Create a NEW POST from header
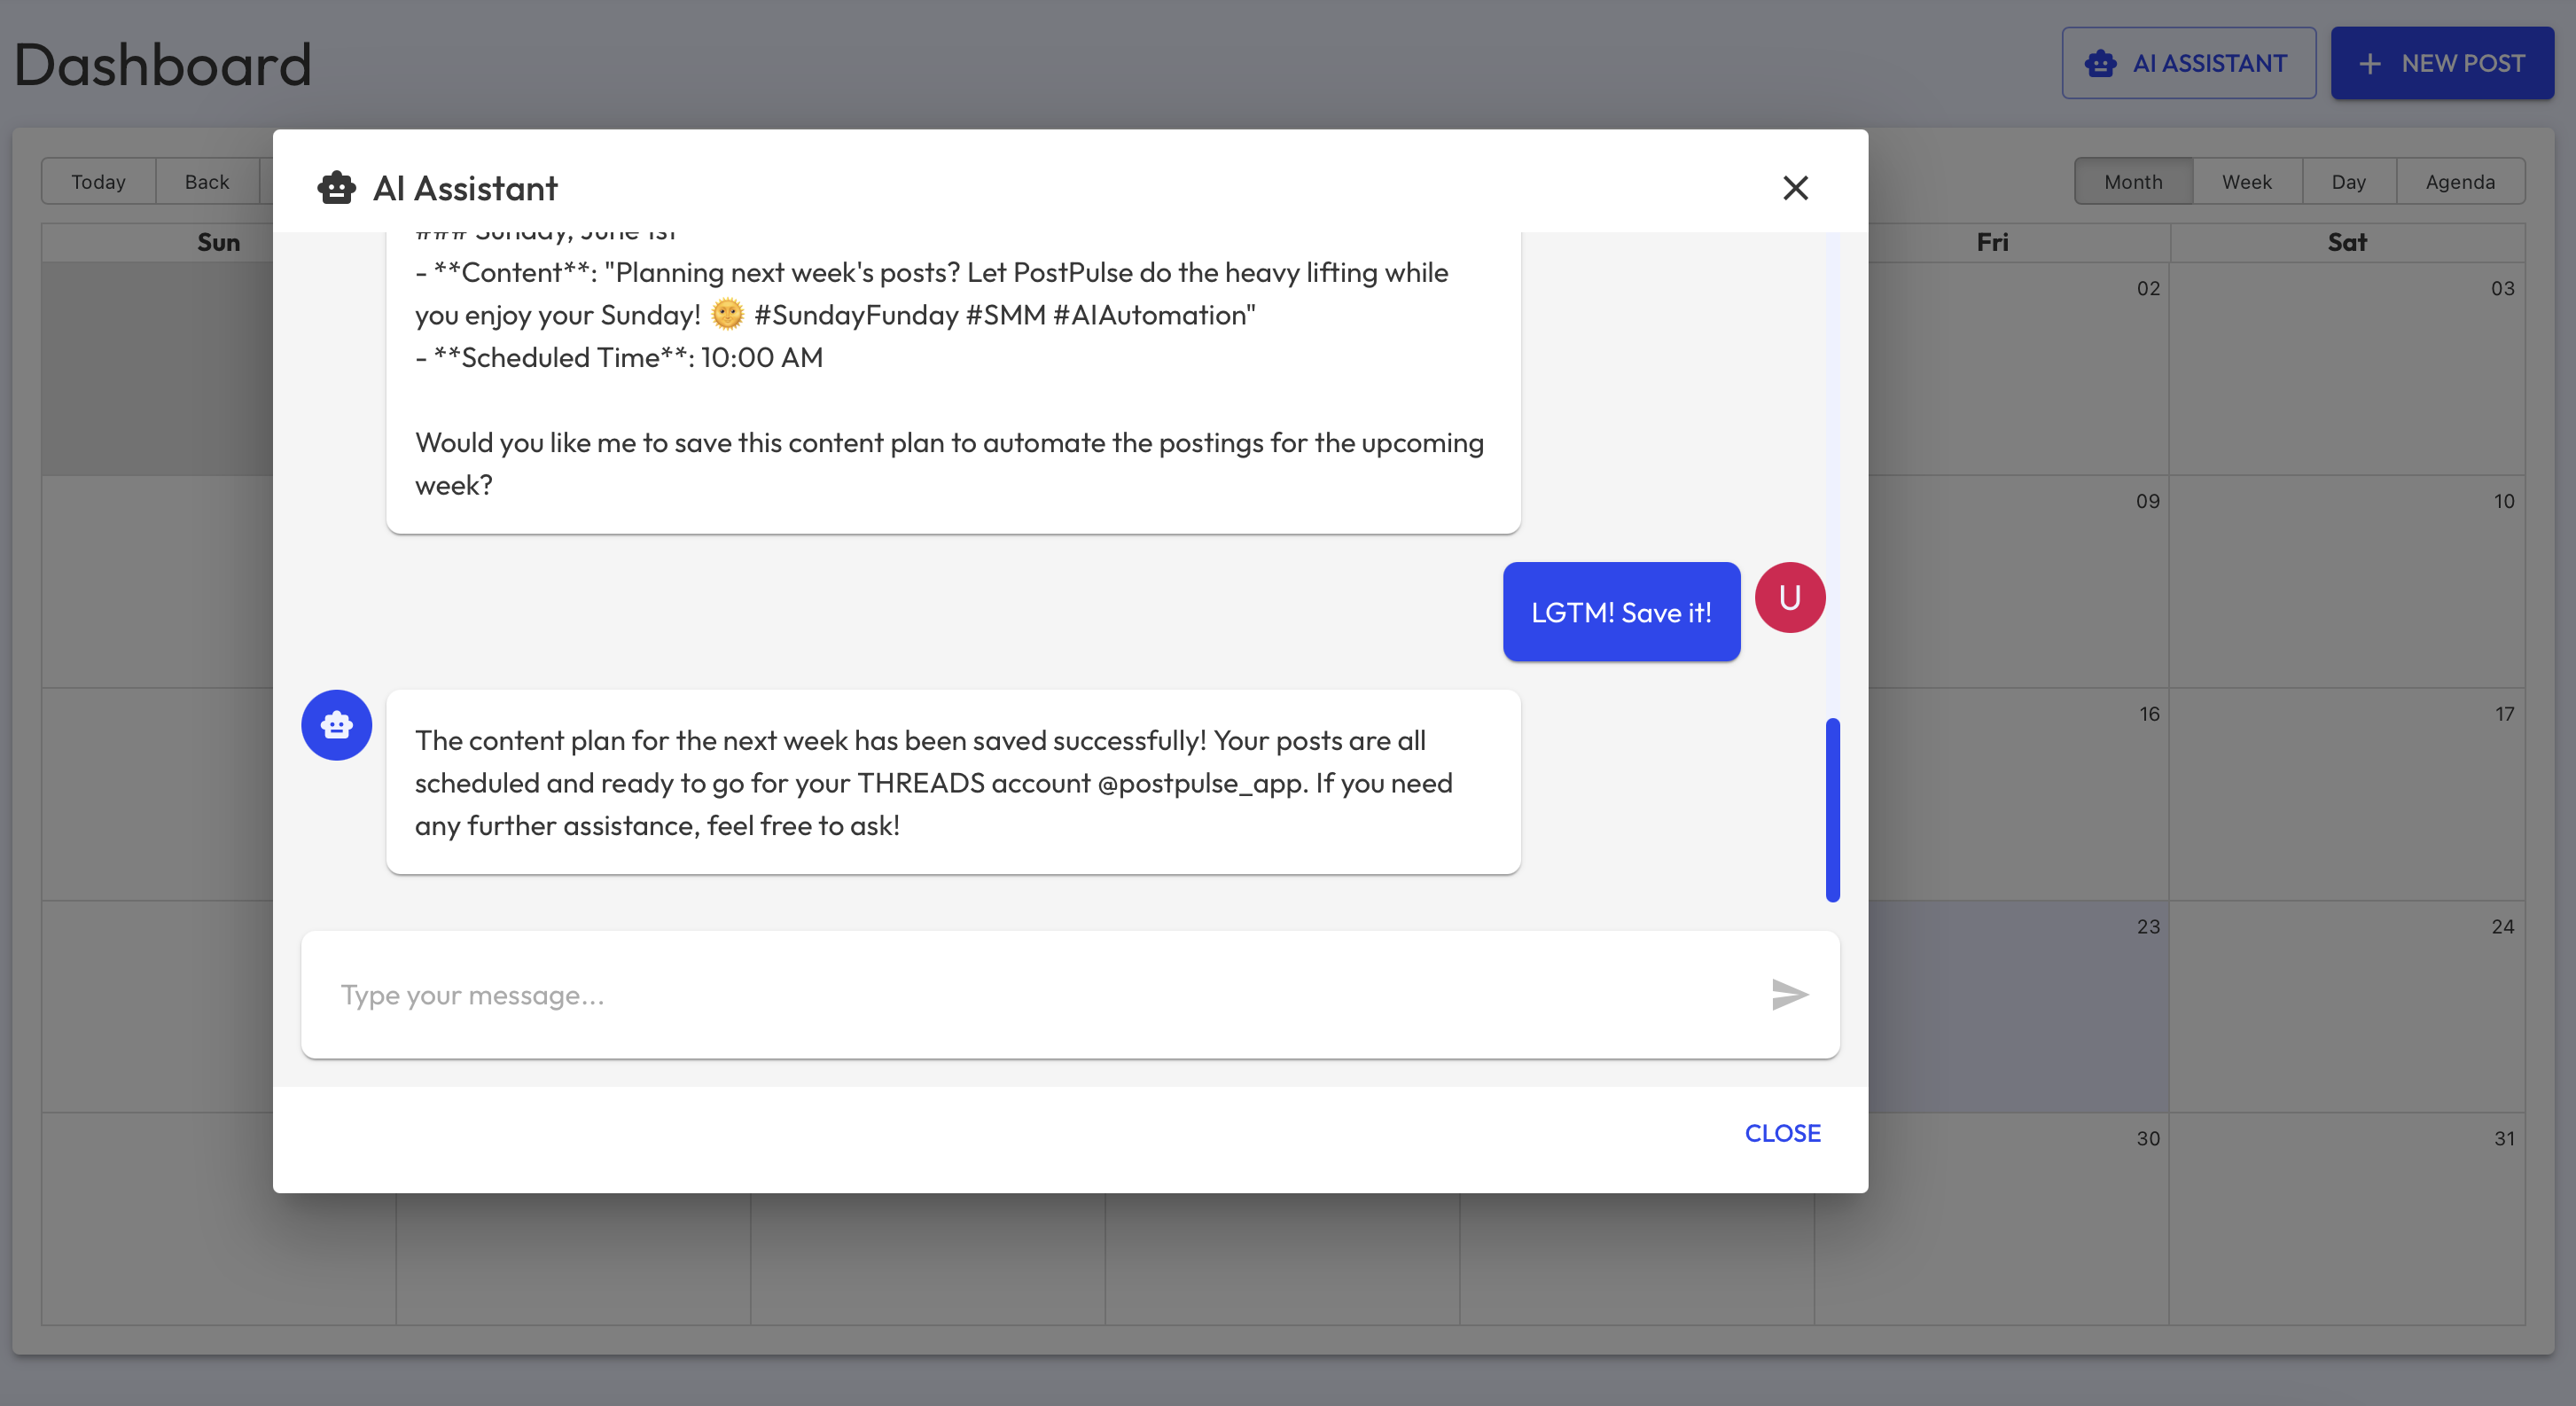This screenshot has width=2576, height=1406. [2442, 63]
